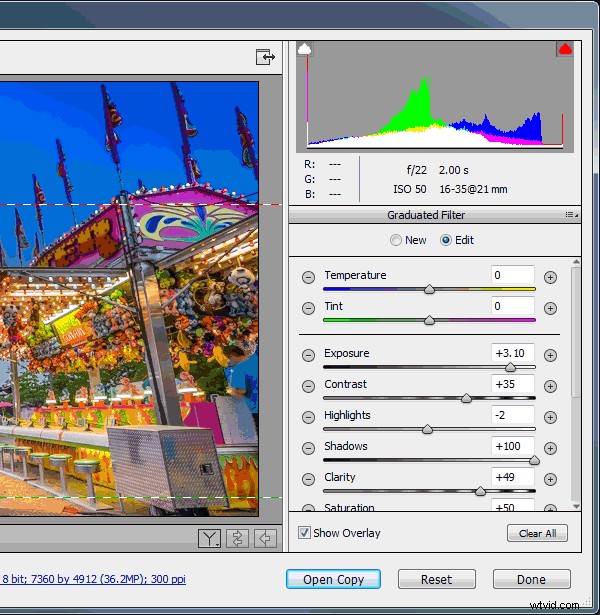Toggle shadow clipping warning triangle
Viewport: 600px width, 615px height.
click(x=304, y=49)
